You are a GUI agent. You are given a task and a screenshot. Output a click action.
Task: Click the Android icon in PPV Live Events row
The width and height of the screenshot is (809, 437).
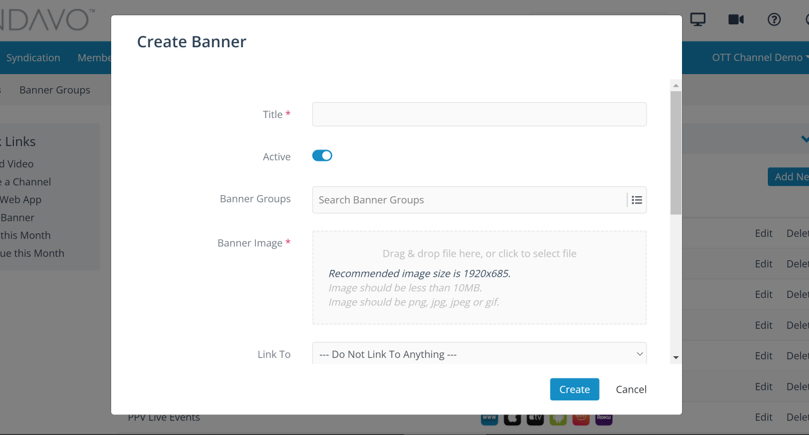(558, 419)
